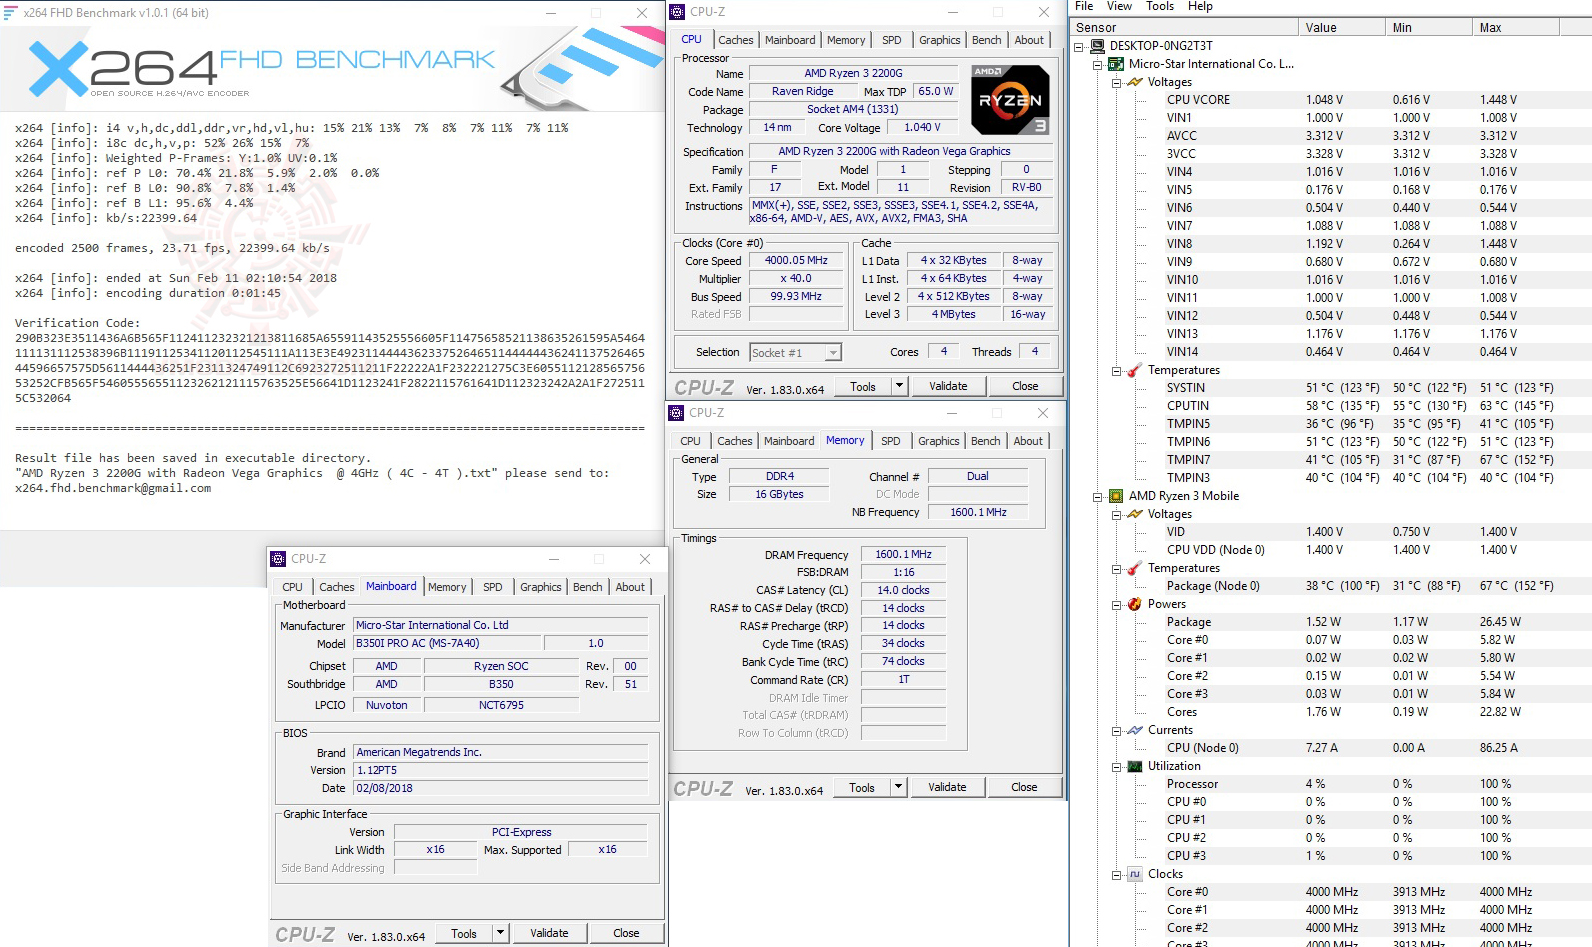The image size is (1592, 947).
Task: Switch to the CPU tab in the Mainboard-tab CPU-Z window
Action: tap(293, 587)
